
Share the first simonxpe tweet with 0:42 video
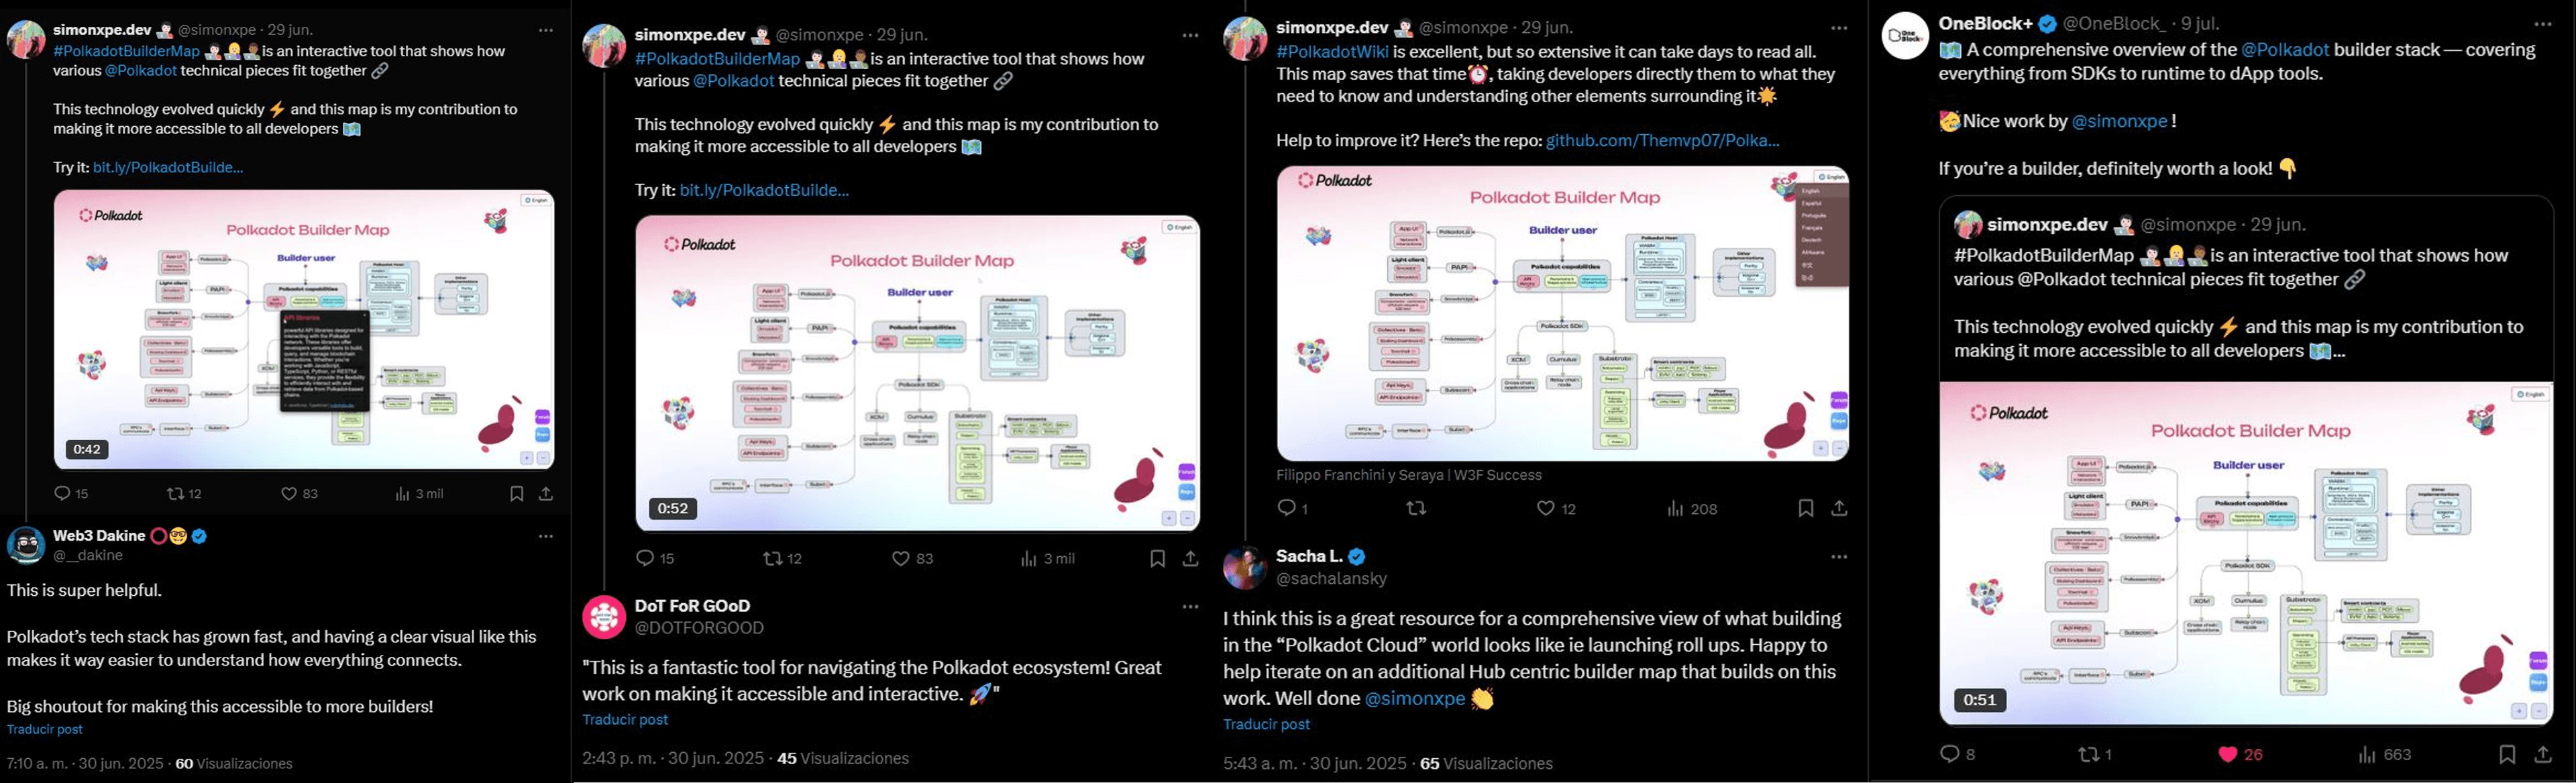click(546, 494)
